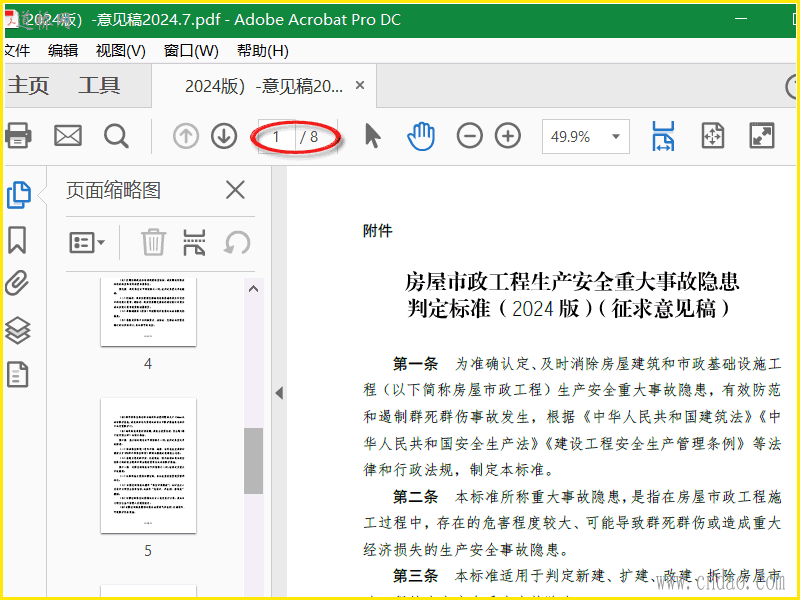Open thumbnails options dropdown menu
The width and height of the screenshot is (800, 600).
click(87, 242)
